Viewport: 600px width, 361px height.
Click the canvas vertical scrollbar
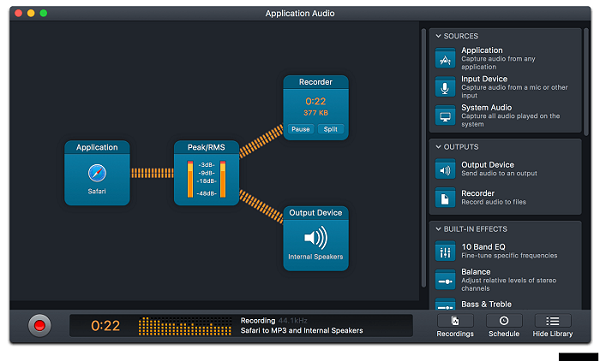[x=424, y=158]
